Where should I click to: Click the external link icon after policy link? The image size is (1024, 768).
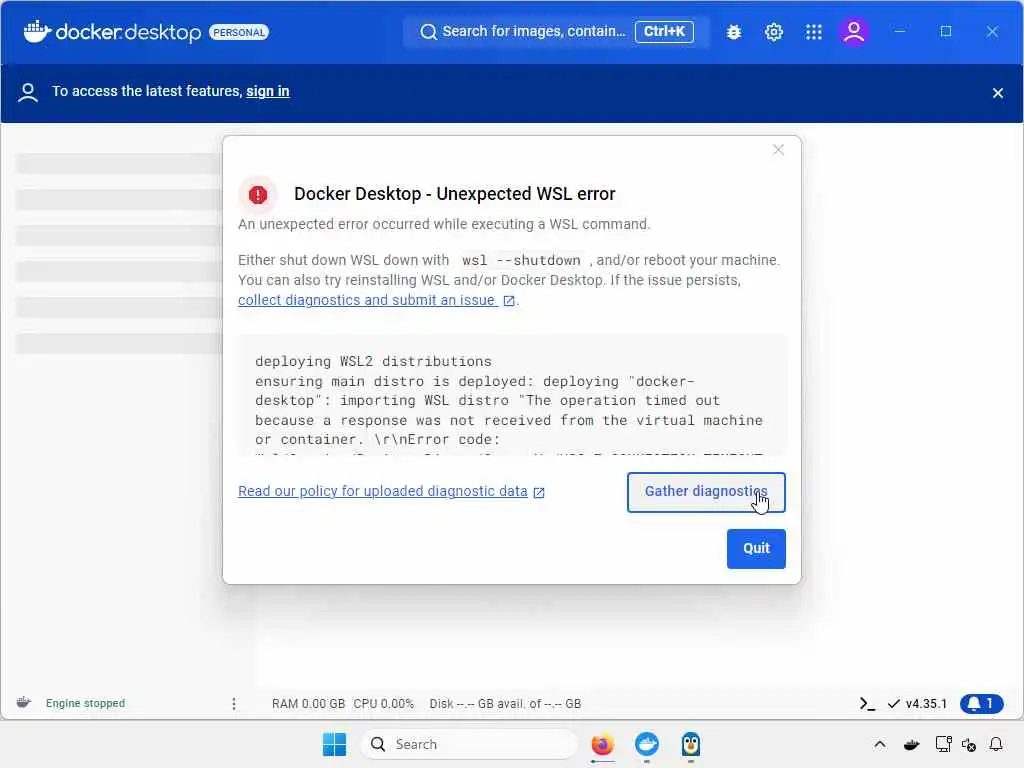coord(539,492)
